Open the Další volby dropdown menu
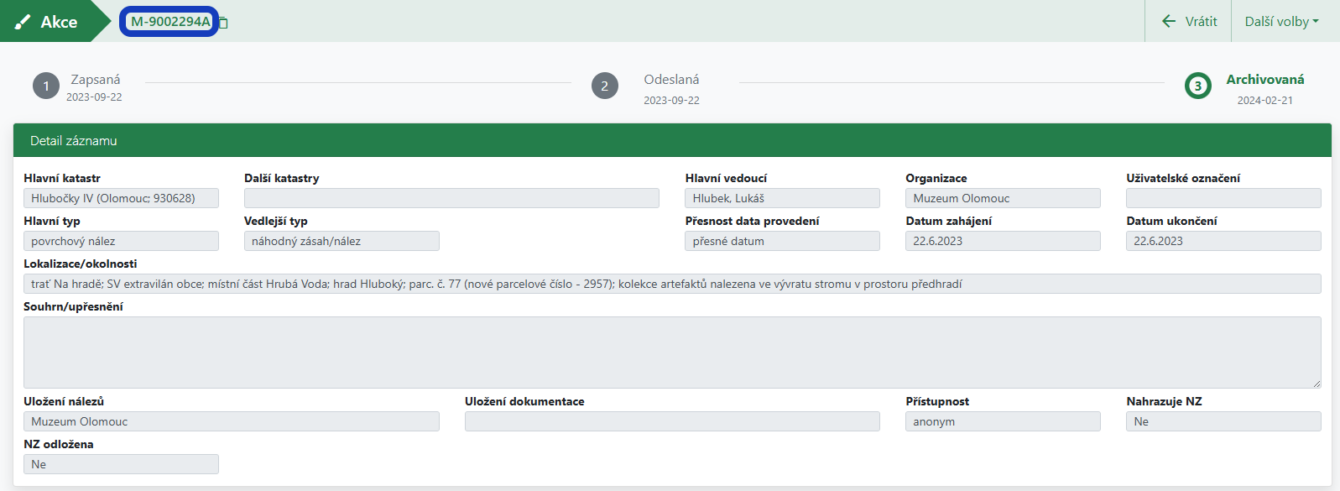Screen dimensions: 1340x491 point(1281,21)
